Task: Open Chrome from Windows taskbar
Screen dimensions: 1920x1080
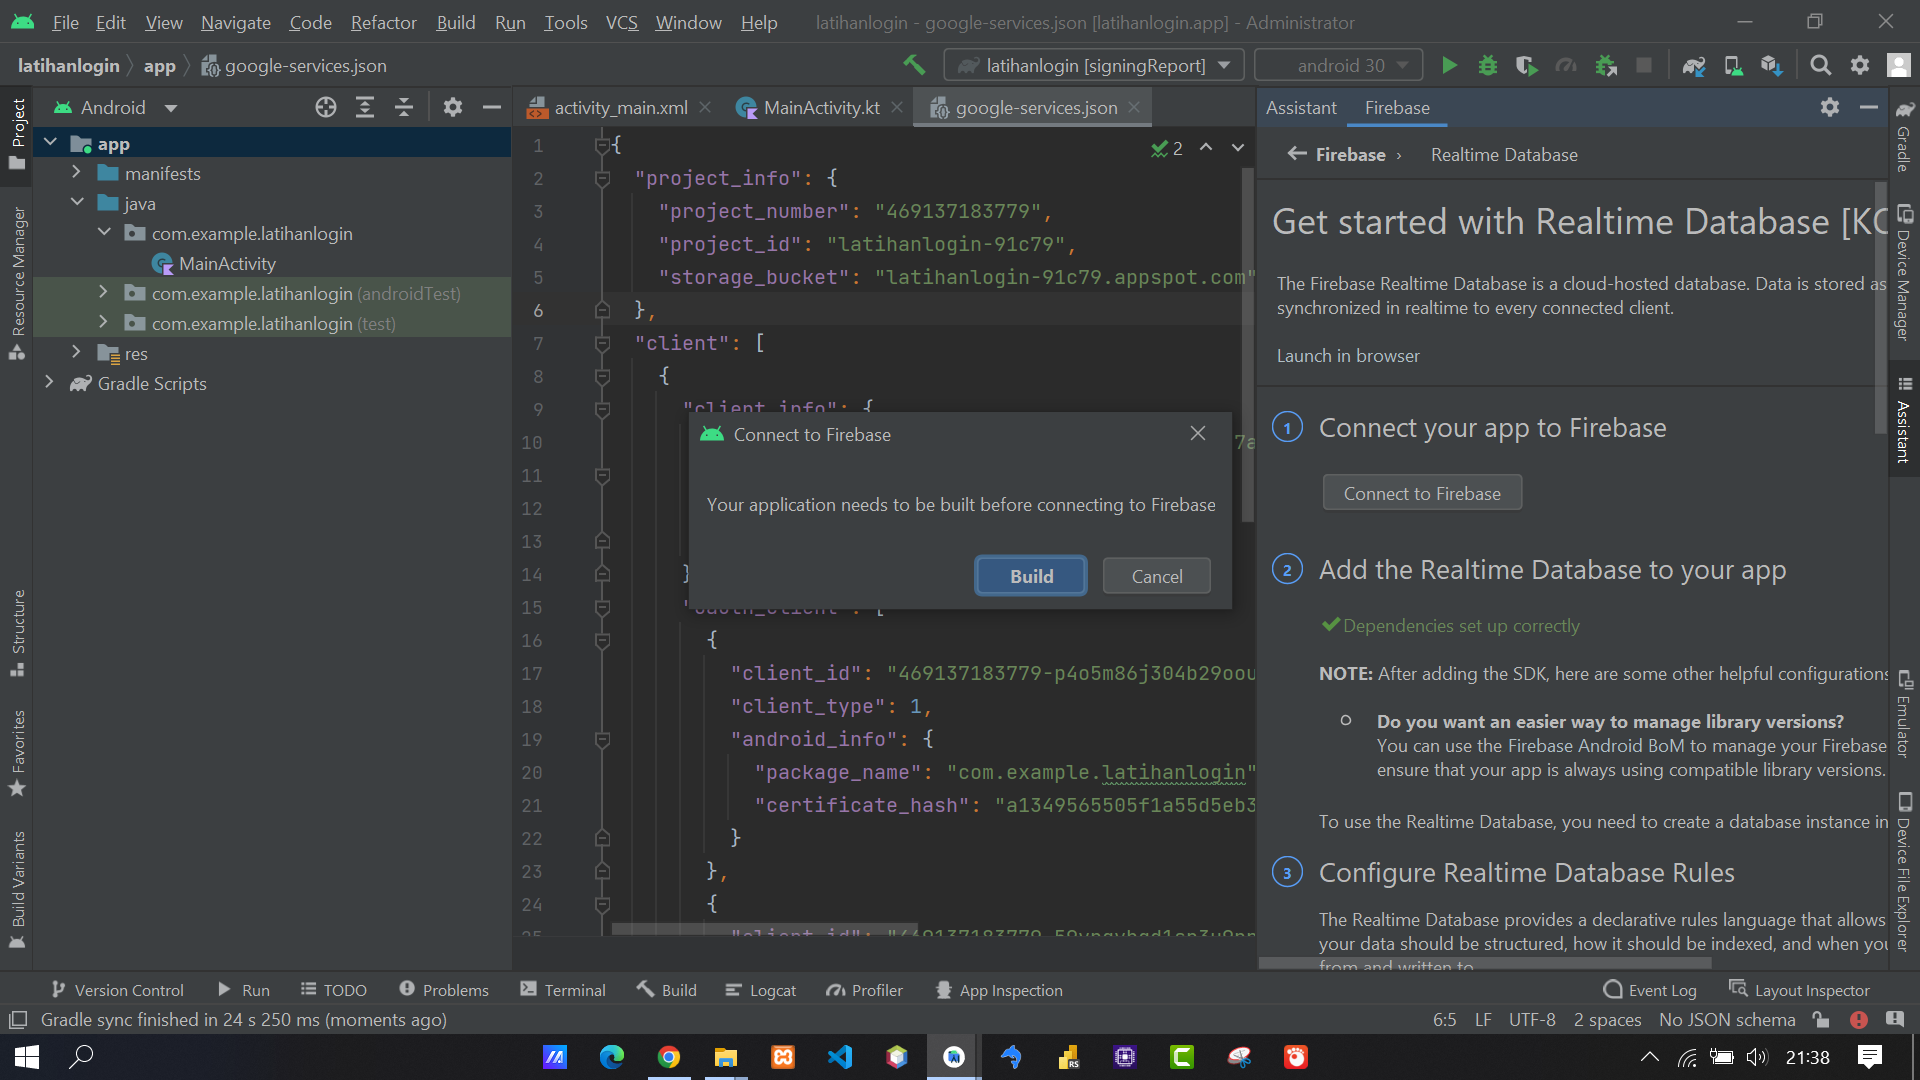Action: point(669,1057)
